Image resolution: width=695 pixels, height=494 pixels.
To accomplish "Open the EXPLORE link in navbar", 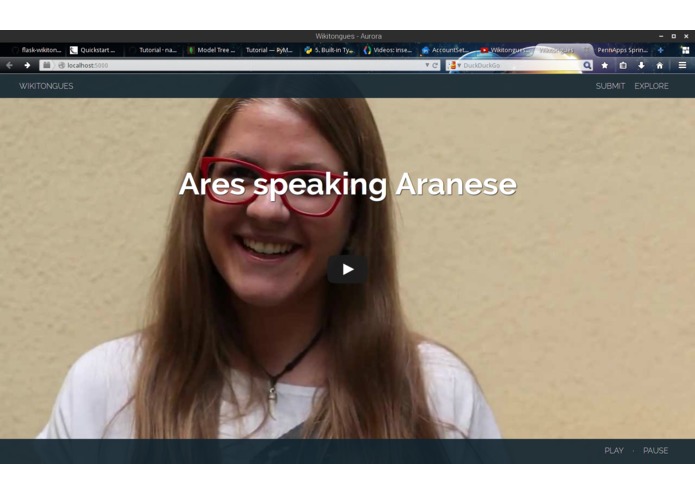I will (x=651, y=86).
